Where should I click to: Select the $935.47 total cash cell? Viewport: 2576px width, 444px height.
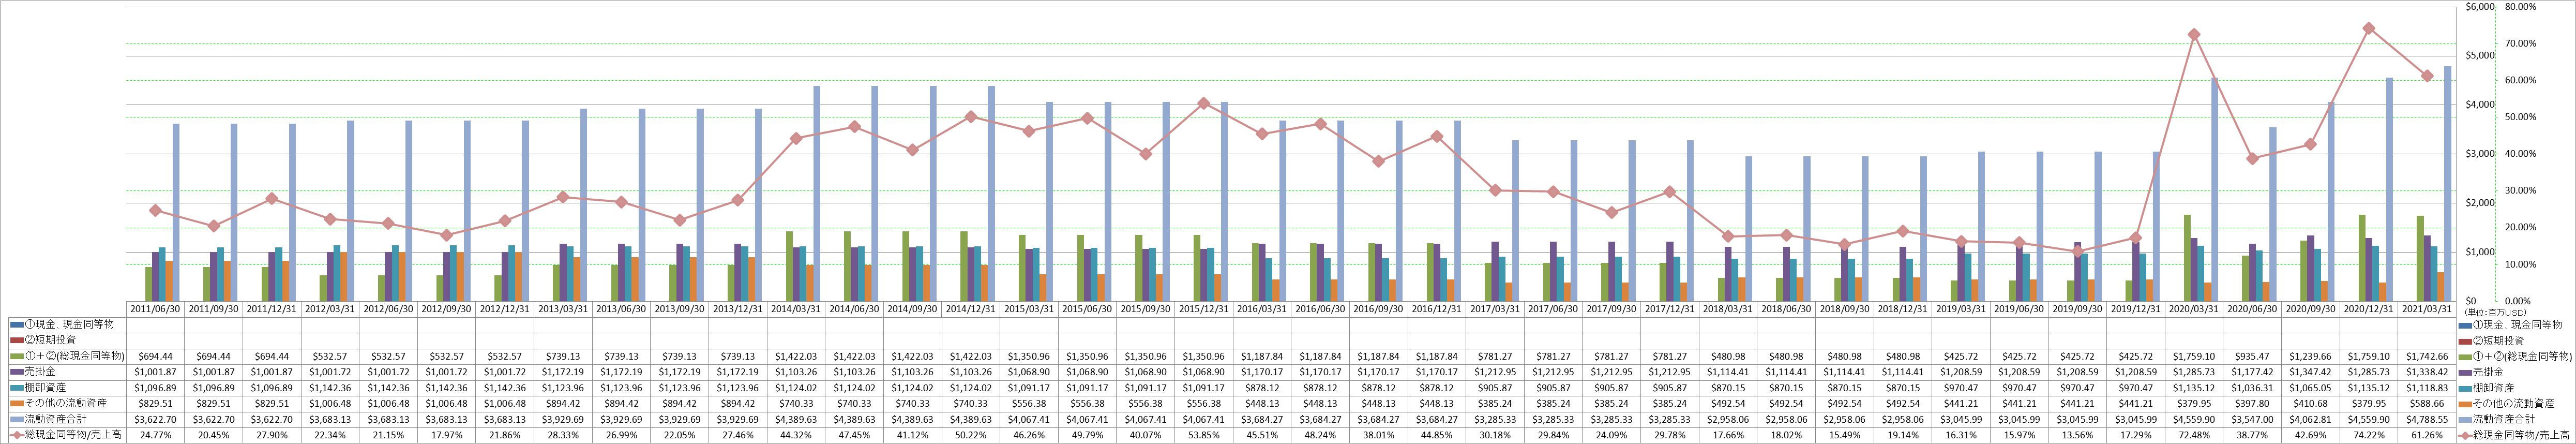(x=2251, y=356)
